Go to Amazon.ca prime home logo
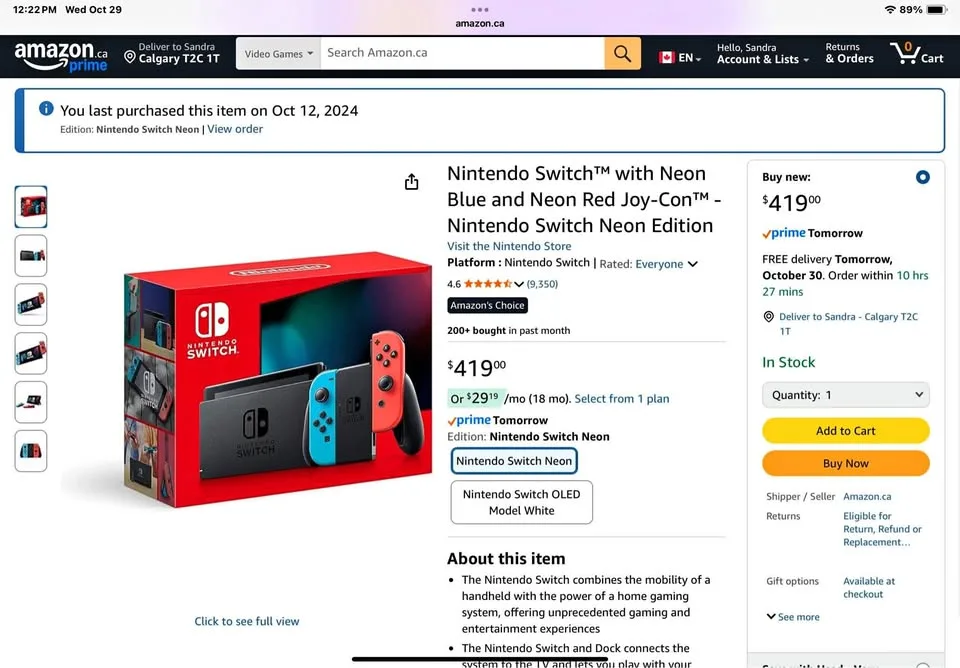Screen dimensions: 960x668 61,55
